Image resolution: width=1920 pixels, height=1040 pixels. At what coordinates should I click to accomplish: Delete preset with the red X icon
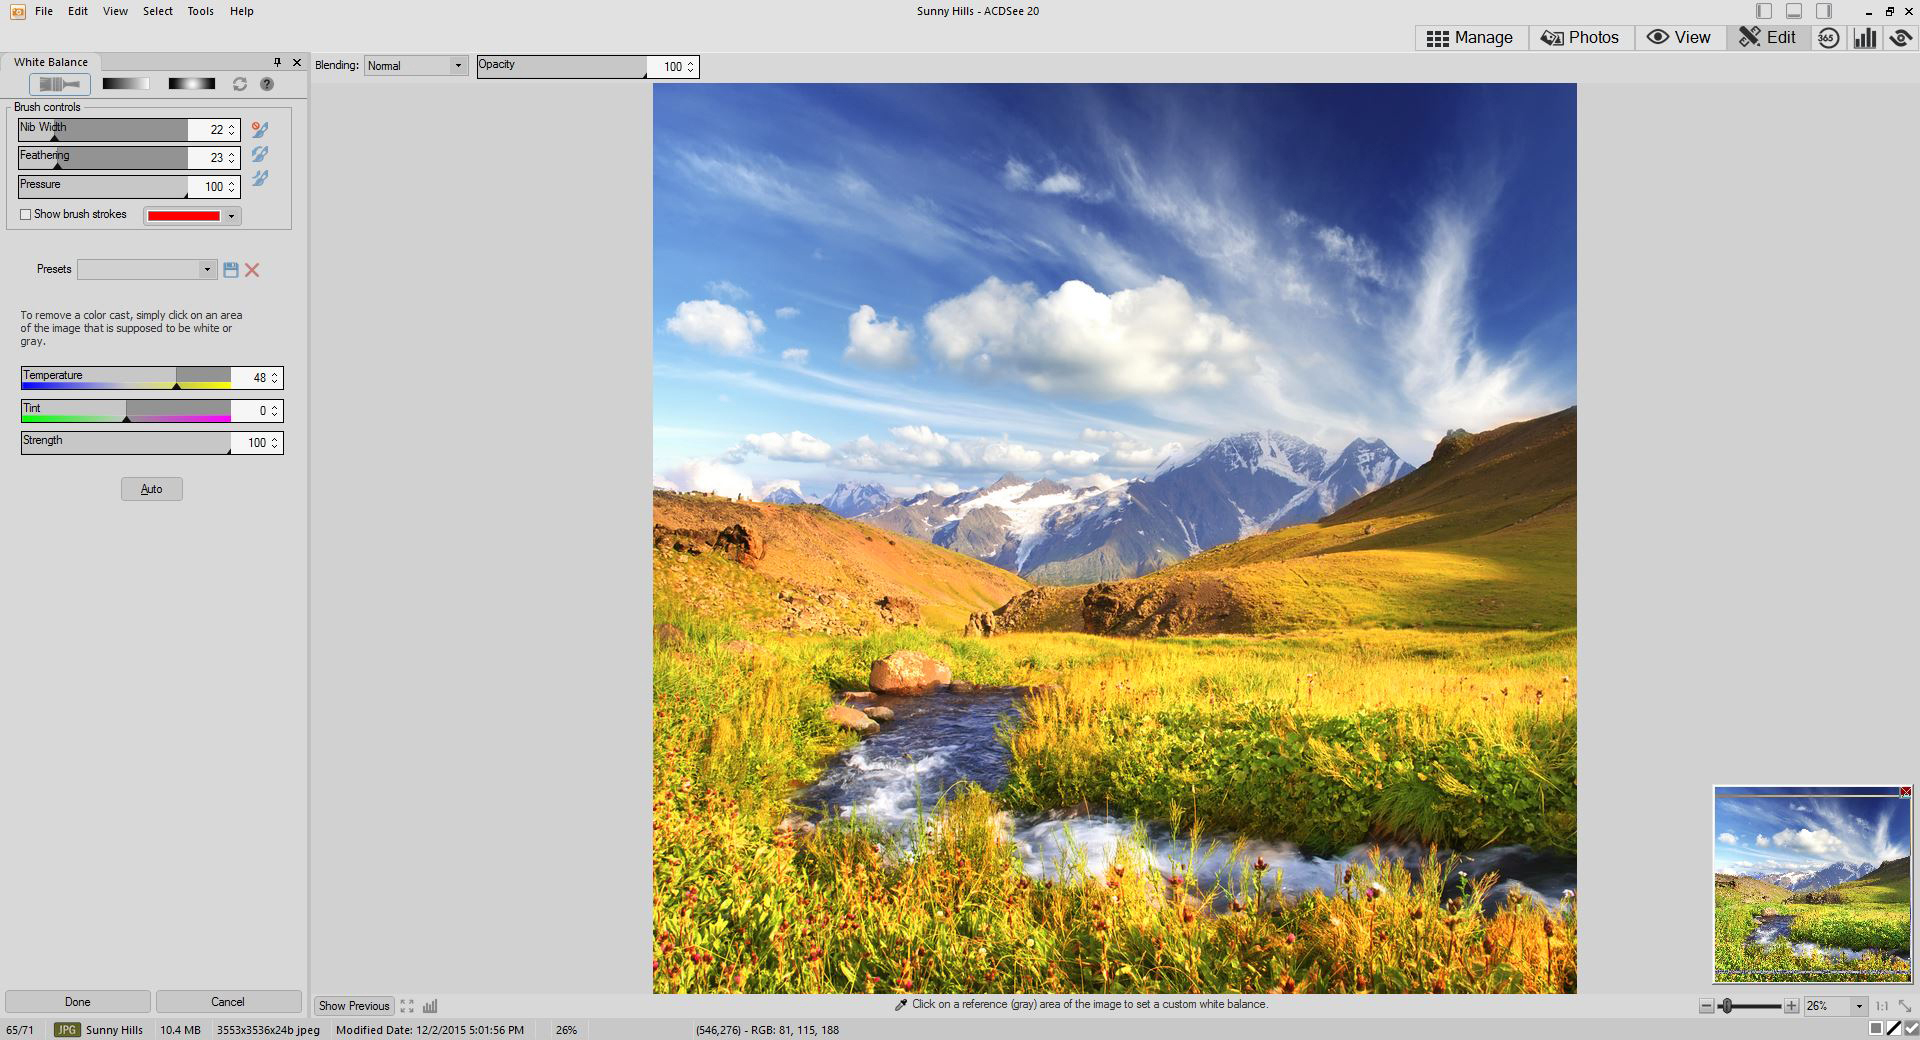pos(252,270)
